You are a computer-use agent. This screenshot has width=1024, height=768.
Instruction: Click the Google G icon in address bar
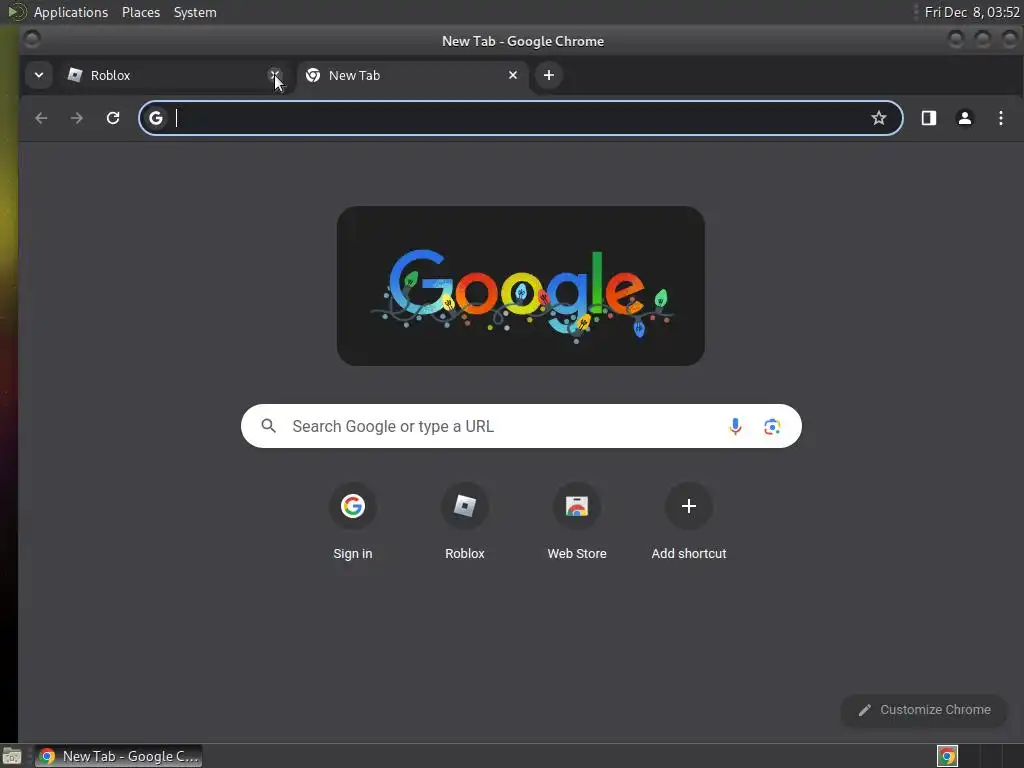point(155,118)
